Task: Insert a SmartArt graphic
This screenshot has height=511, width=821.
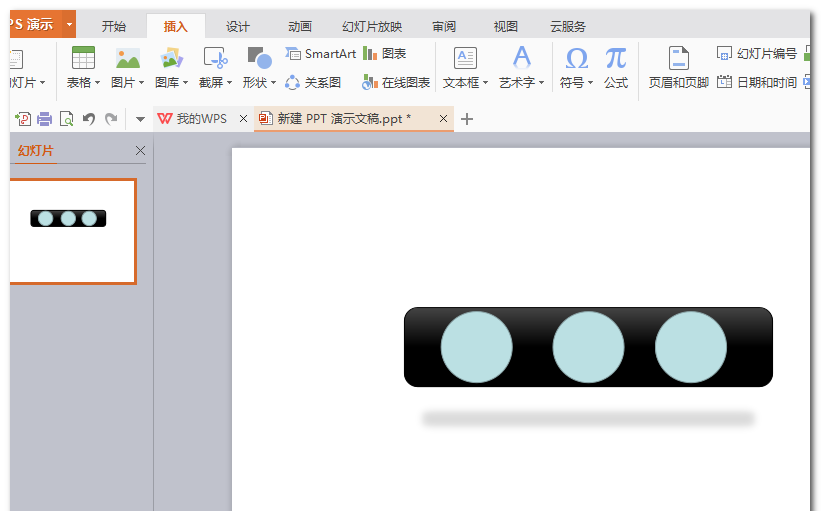Action: tap(320, 53)
